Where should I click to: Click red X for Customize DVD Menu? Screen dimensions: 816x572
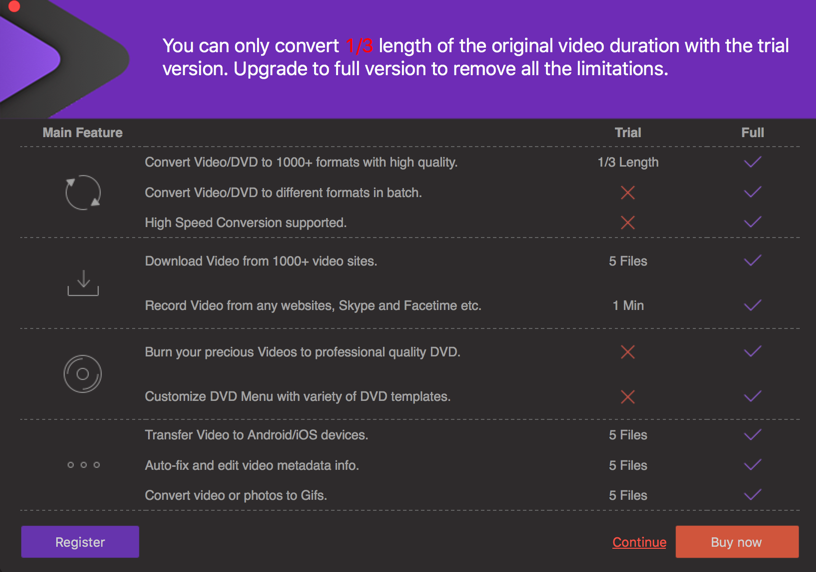pos(628,397)
